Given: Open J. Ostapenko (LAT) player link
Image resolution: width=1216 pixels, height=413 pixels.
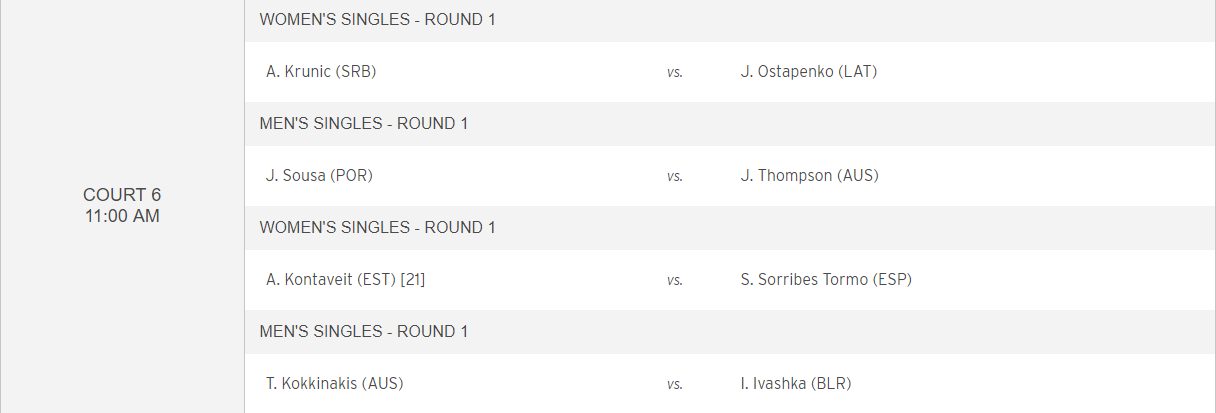Looking at the screenshot, I should coord(809,71).
